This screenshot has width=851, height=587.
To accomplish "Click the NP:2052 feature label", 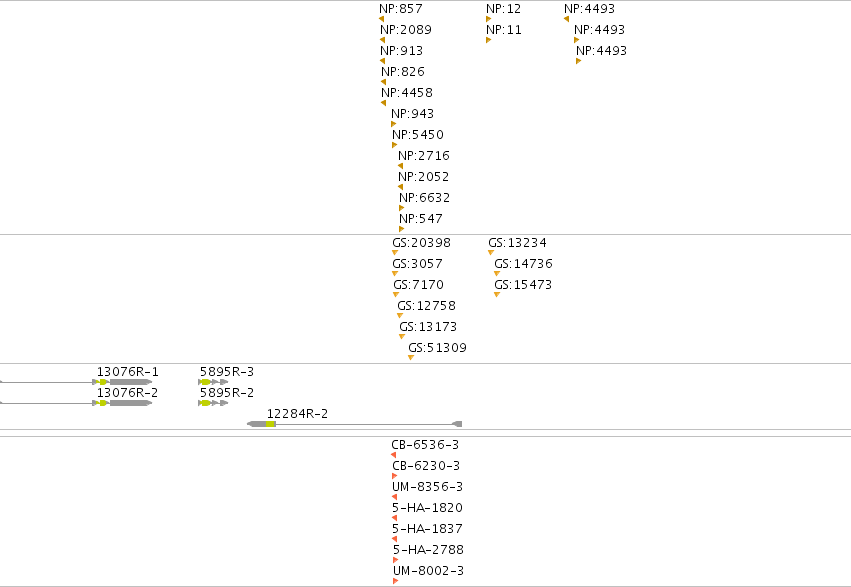I will coord(423,177).
